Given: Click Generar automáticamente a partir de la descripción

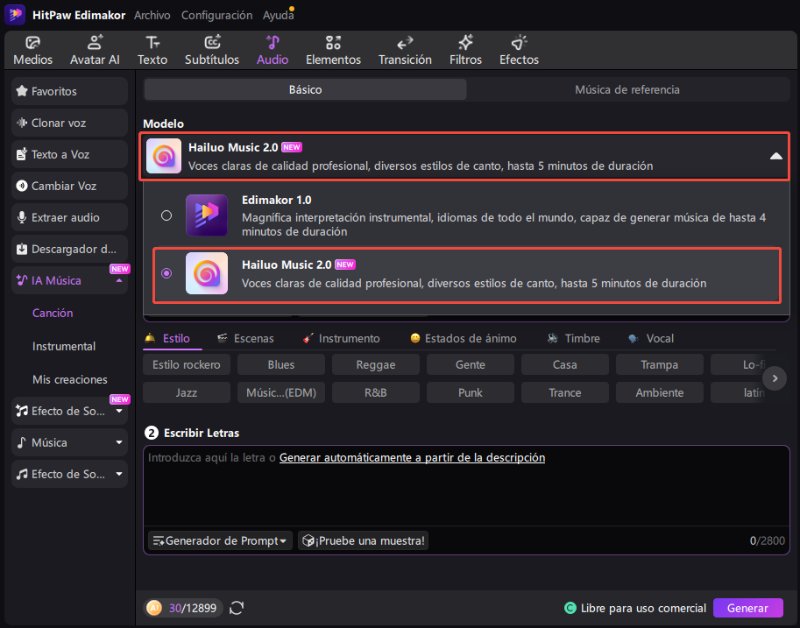Looking at the screenshot, I should [412, 457].
